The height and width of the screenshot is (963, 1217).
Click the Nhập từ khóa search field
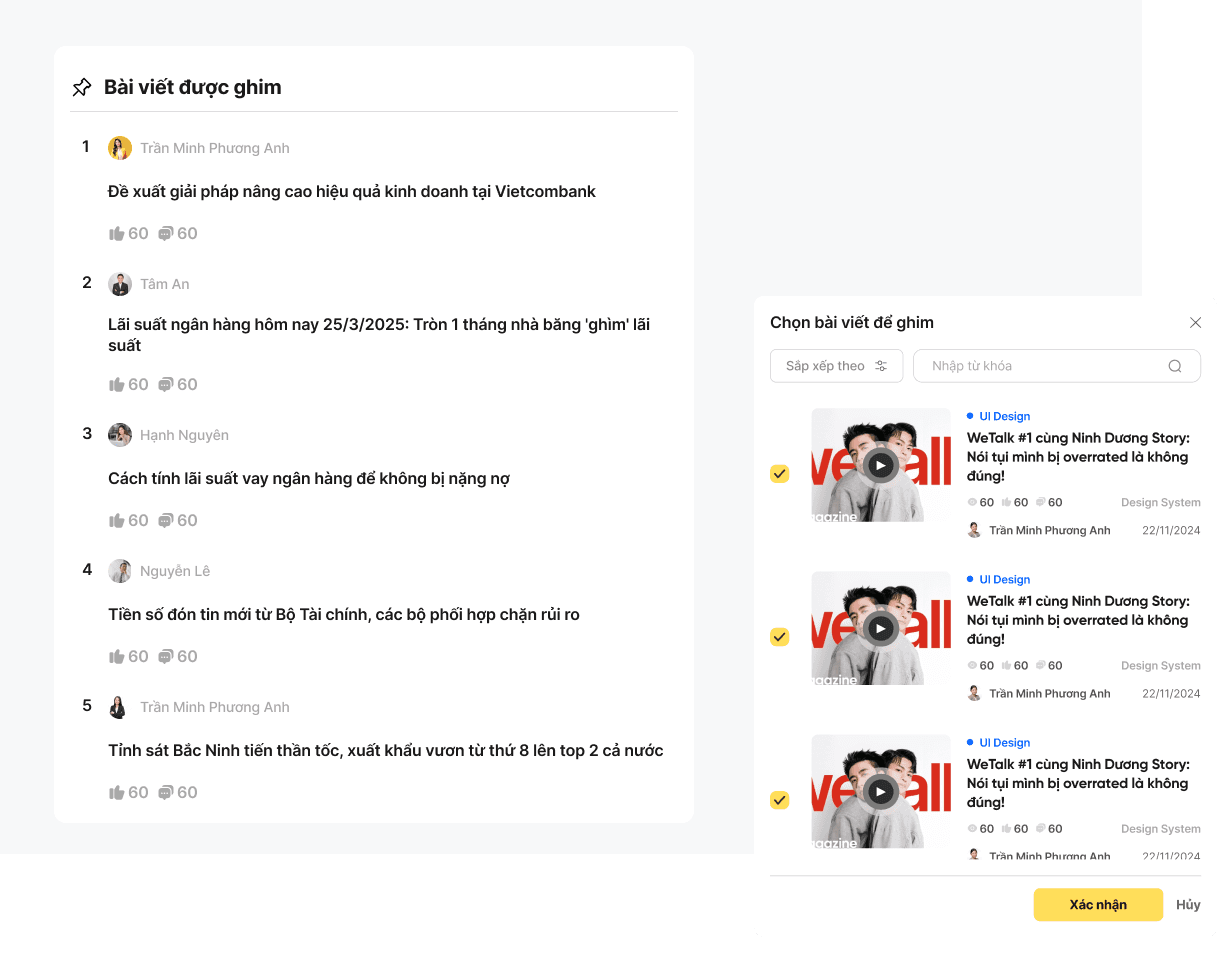pos(1057,366)
